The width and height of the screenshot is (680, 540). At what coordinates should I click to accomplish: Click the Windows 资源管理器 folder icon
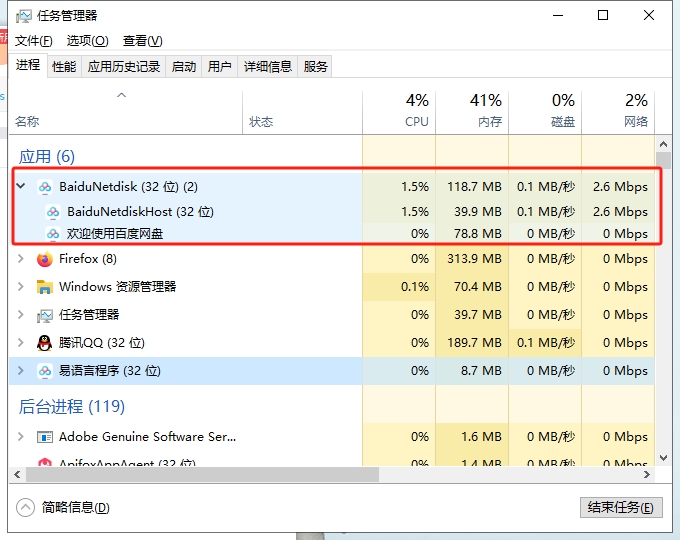44,287
